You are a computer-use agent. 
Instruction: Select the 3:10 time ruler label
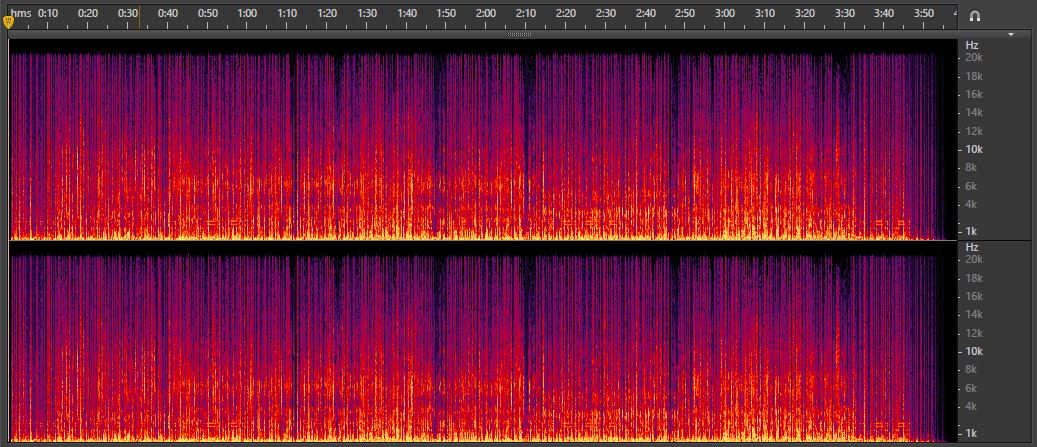(x=765, y=13)
